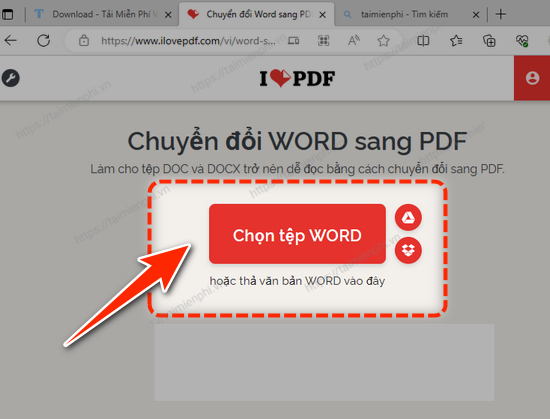Close the Chuyển đổi Word sang PDF tab
550x419 pixels.
[323, 15]
